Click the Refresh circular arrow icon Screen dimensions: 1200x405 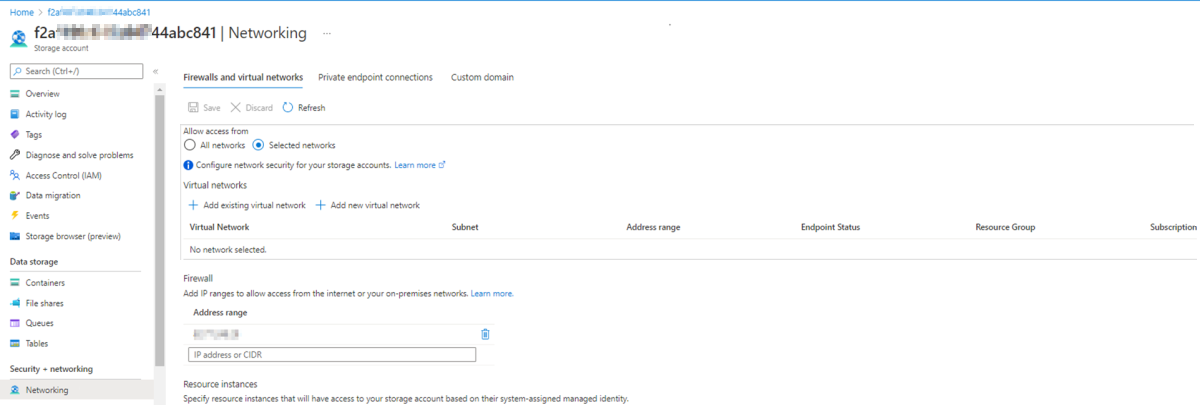point(288,107)
